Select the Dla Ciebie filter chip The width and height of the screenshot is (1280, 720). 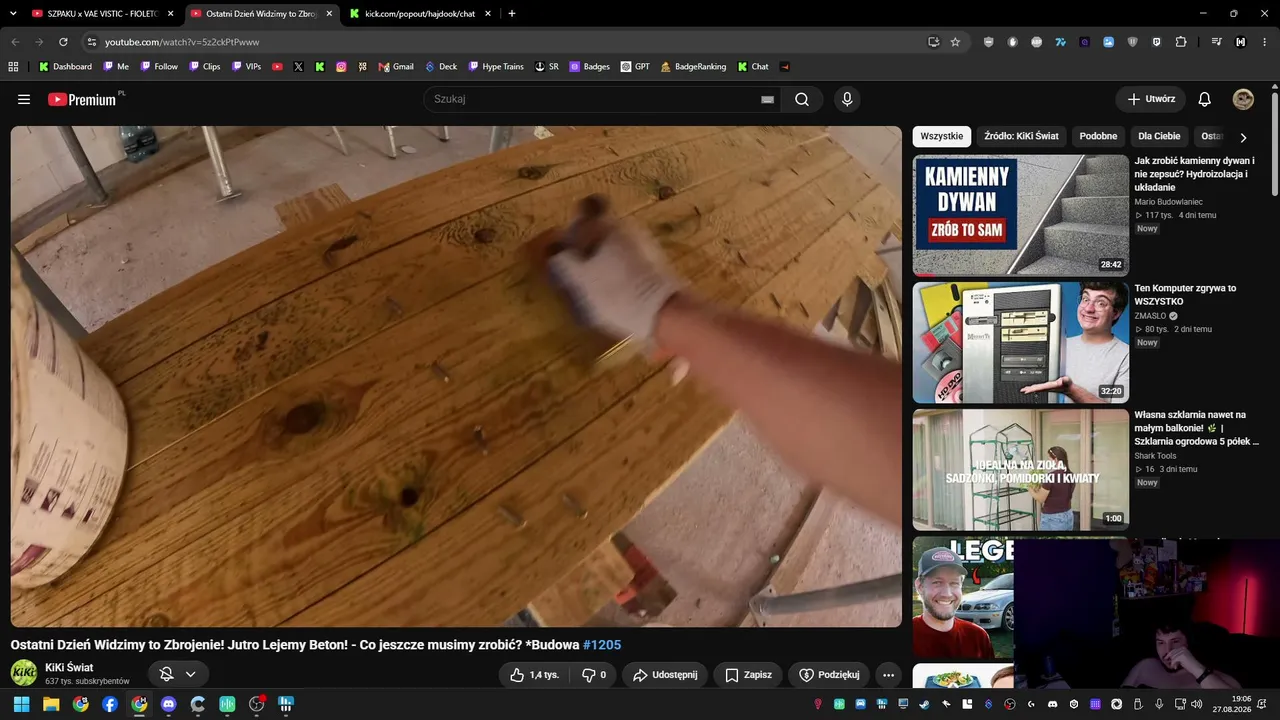tap(1159, 136)
